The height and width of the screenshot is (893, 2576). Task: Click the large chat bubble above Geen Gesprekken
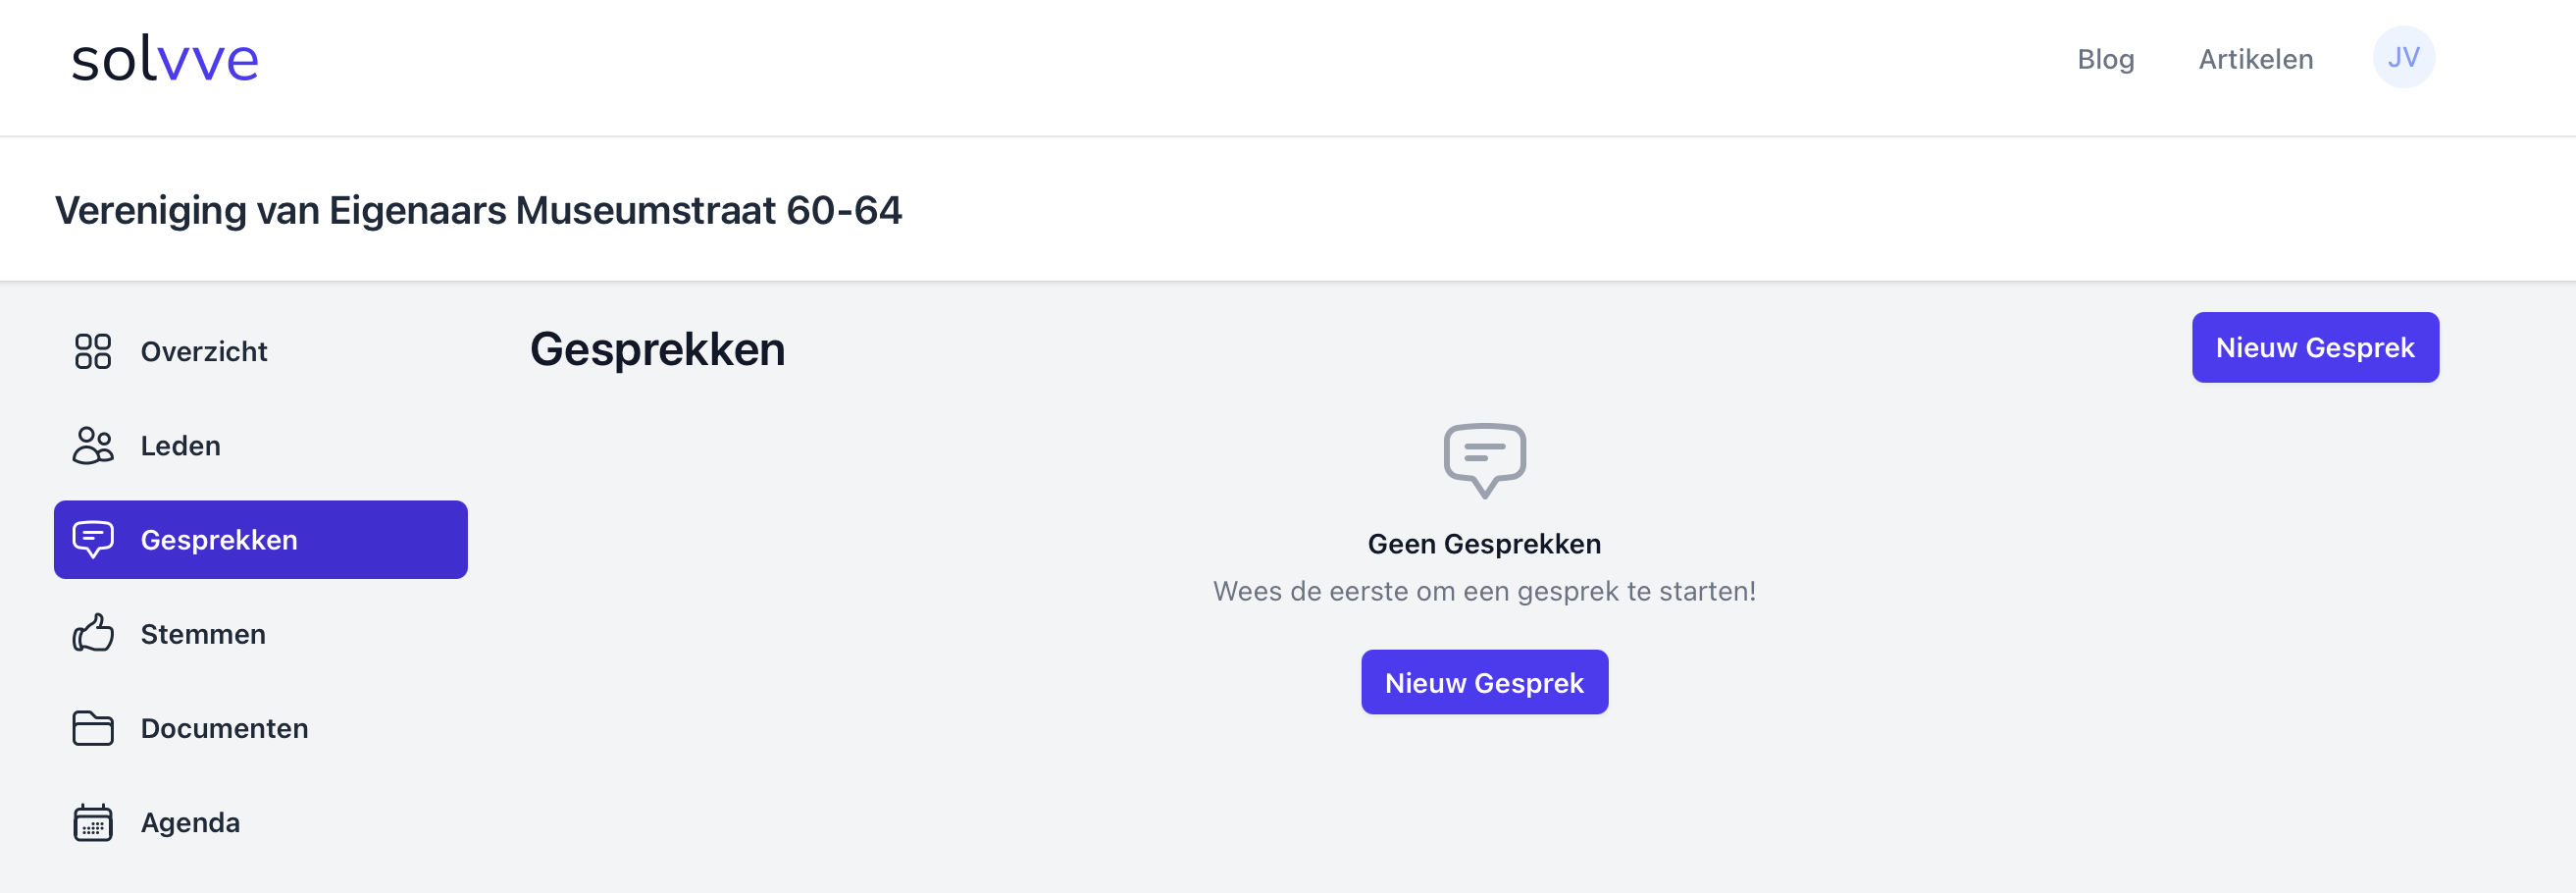pos(1484,459)
